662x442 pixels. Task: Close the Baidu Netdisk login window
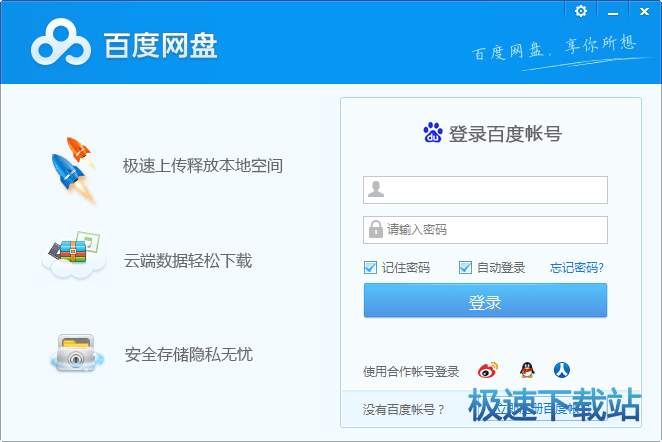(644, 12)
